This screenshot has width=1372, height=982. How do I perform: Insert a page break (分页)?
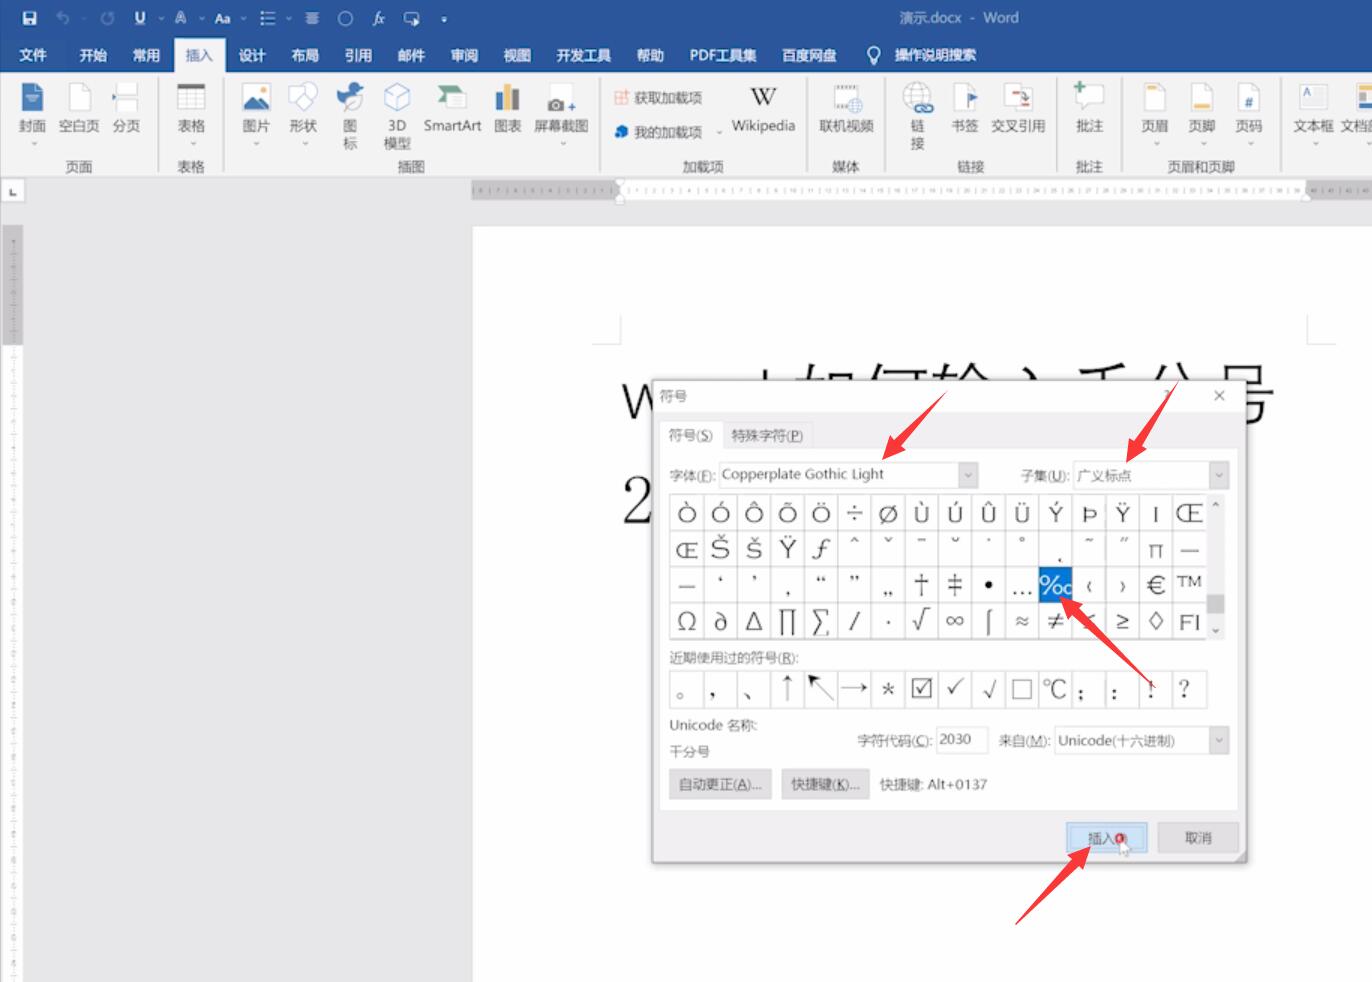point(126,108)
